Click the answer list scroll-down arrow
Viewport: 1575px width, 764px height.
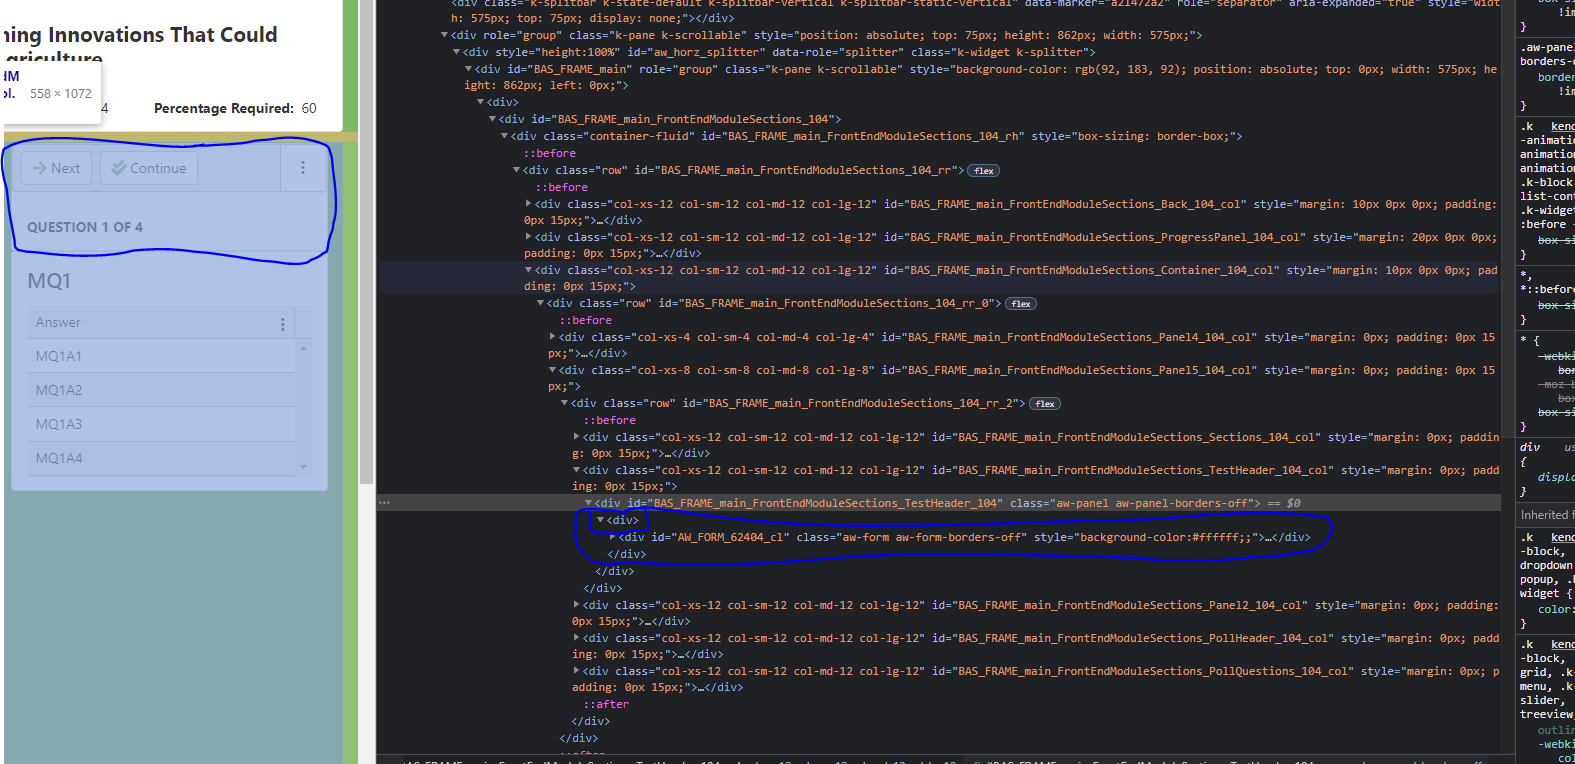(x=303, y=467)
